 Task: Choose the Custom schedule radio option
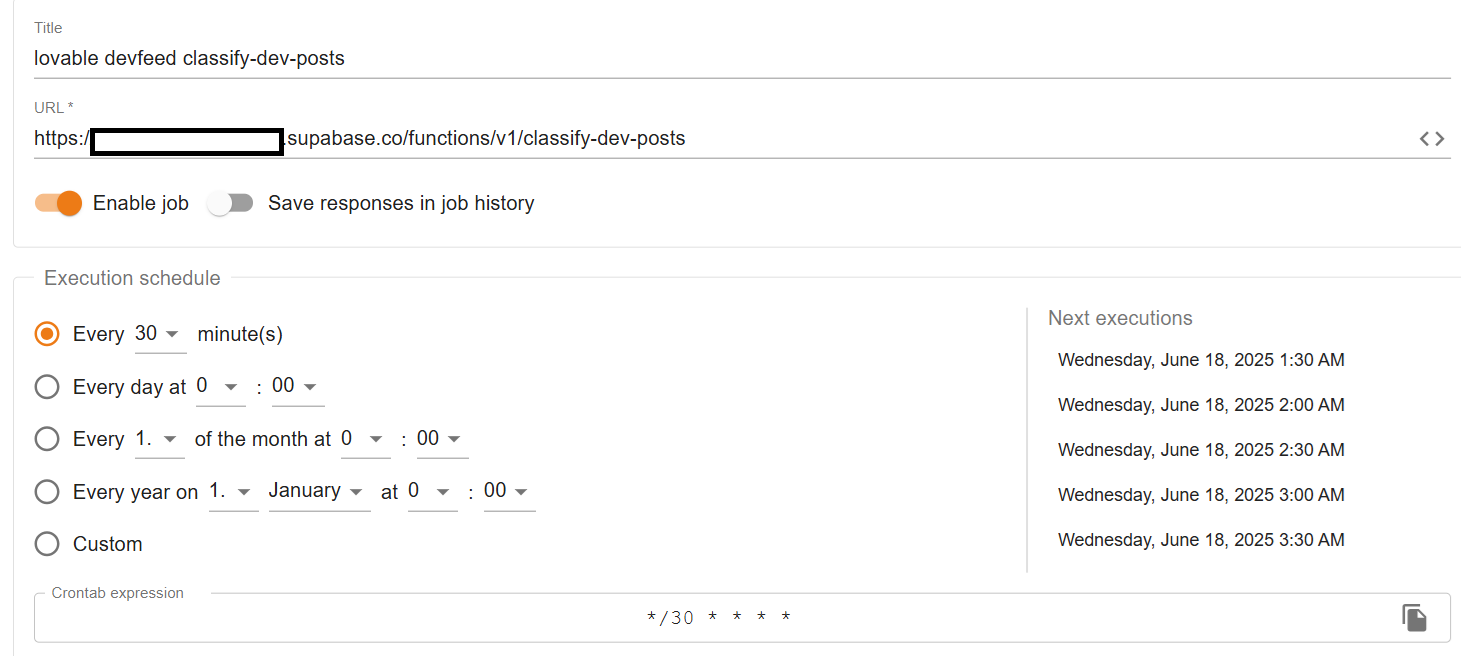point(47,544)
